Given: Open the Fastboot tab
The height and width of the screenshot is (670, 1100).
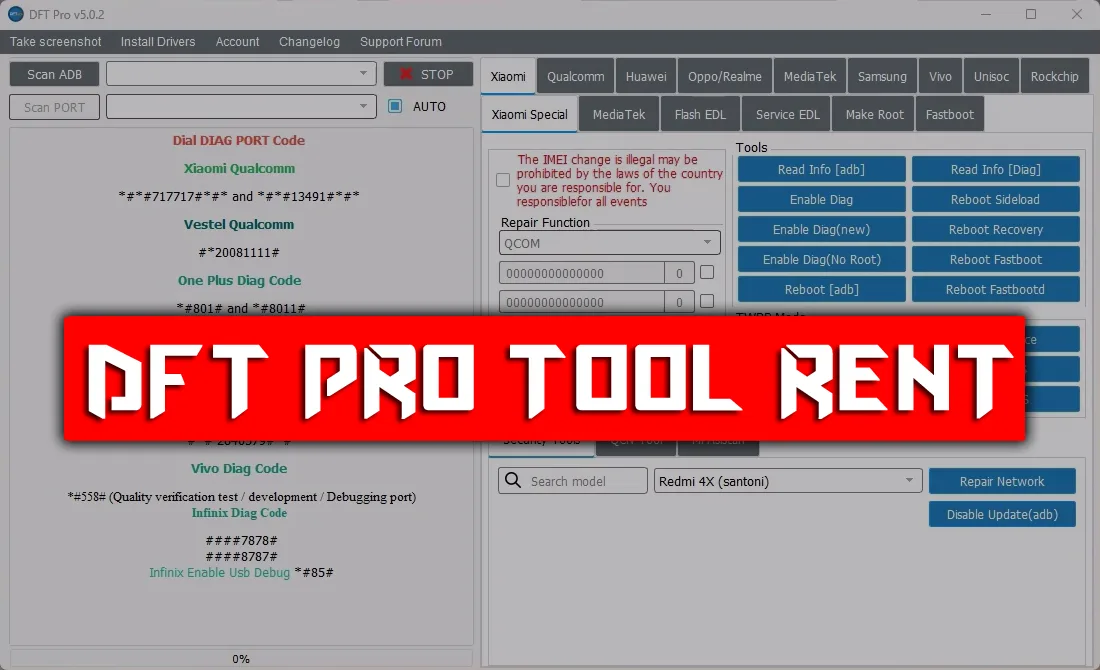Looking at the screenshot, I should [949, 115].
